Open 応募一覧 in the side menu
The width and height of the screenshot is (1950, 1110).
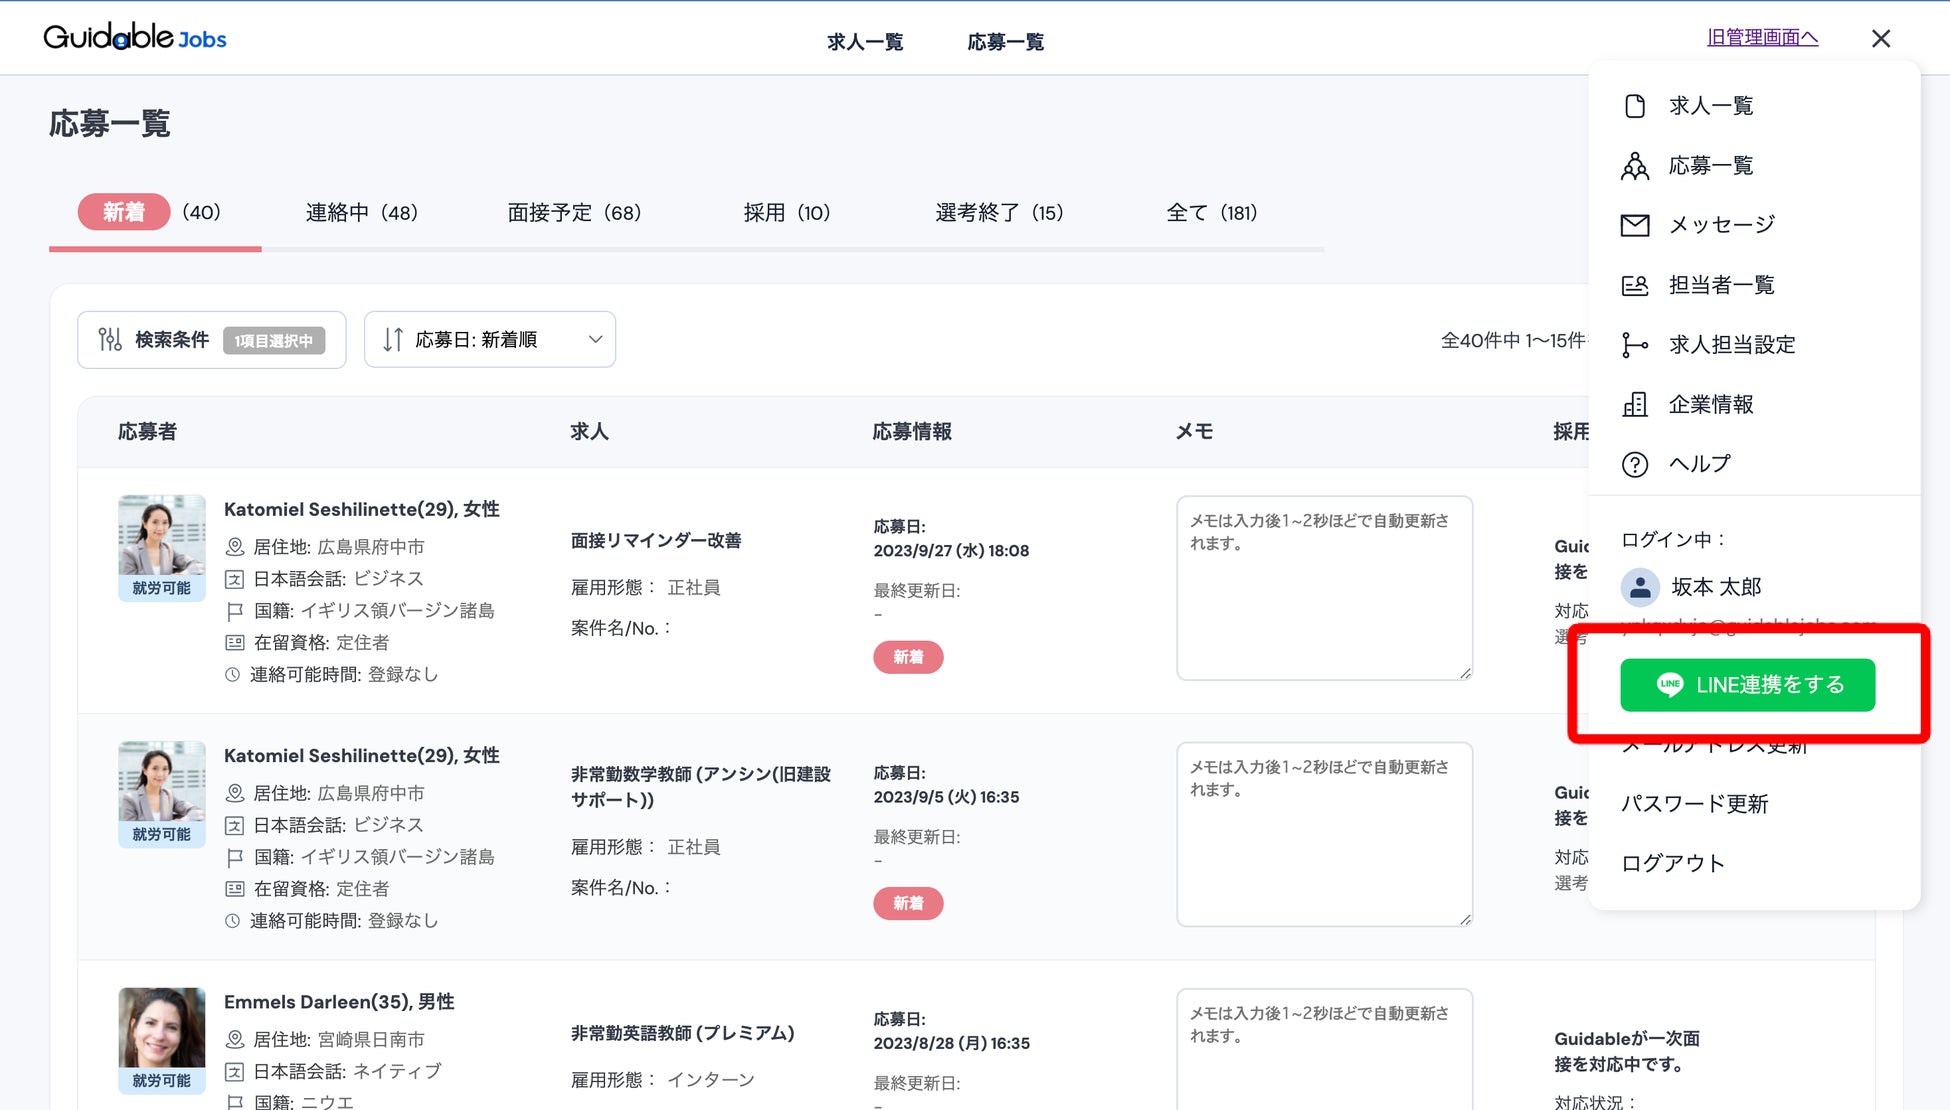click(1710, 166)
